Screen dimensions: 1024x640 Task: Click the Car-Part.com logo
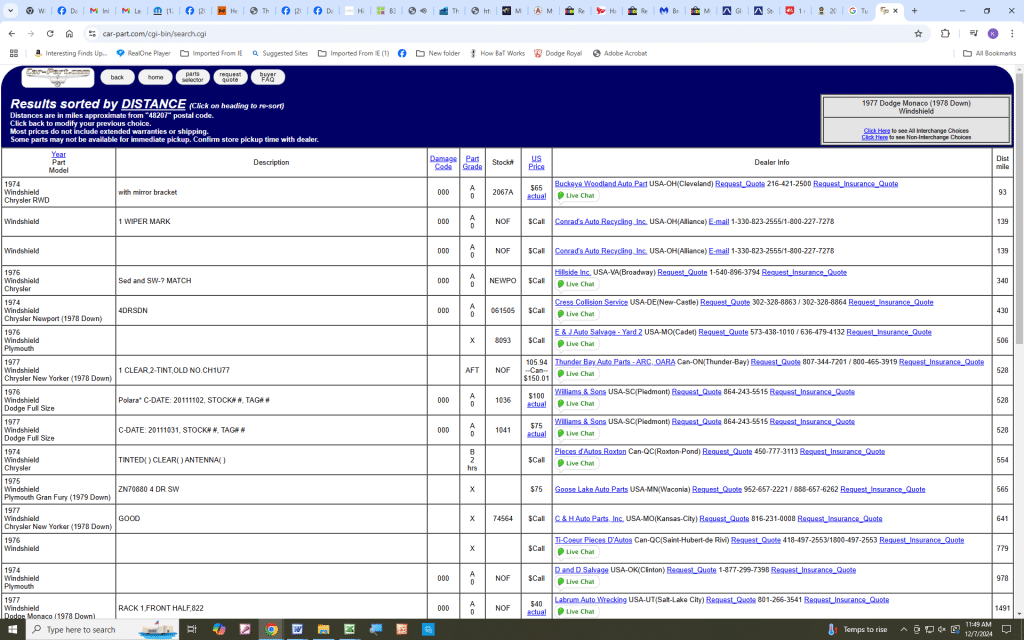pyautogui.click(x=58, y=77)
